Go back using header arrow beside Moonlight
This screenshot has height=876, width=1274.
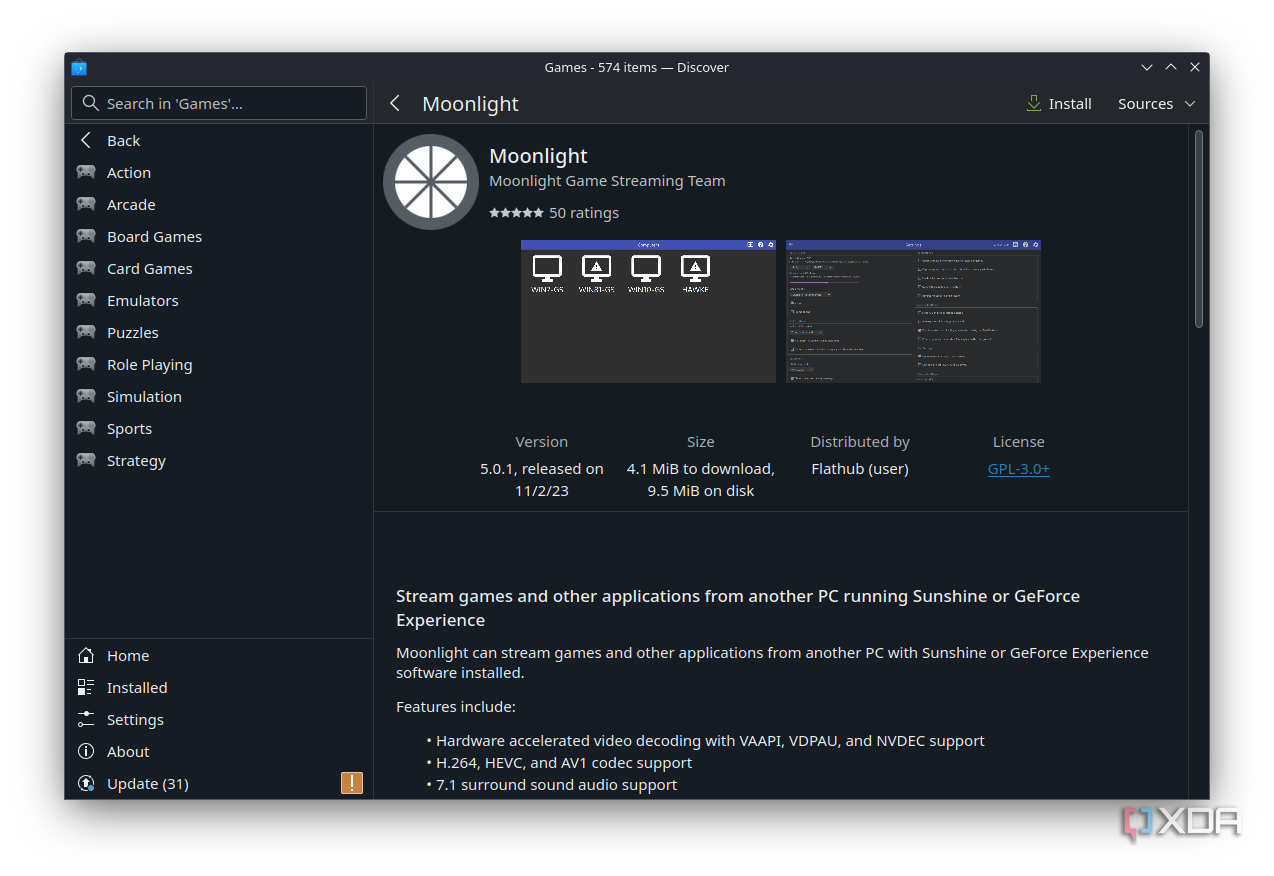395,103
